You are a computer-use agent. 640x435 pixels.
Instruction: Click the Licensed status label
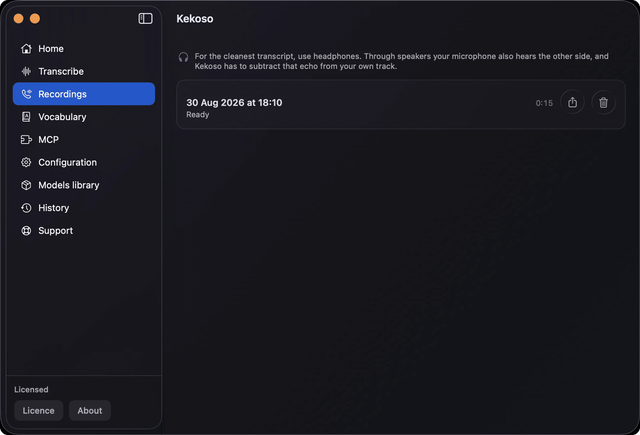pyautogui.click(x=31, y=390)
